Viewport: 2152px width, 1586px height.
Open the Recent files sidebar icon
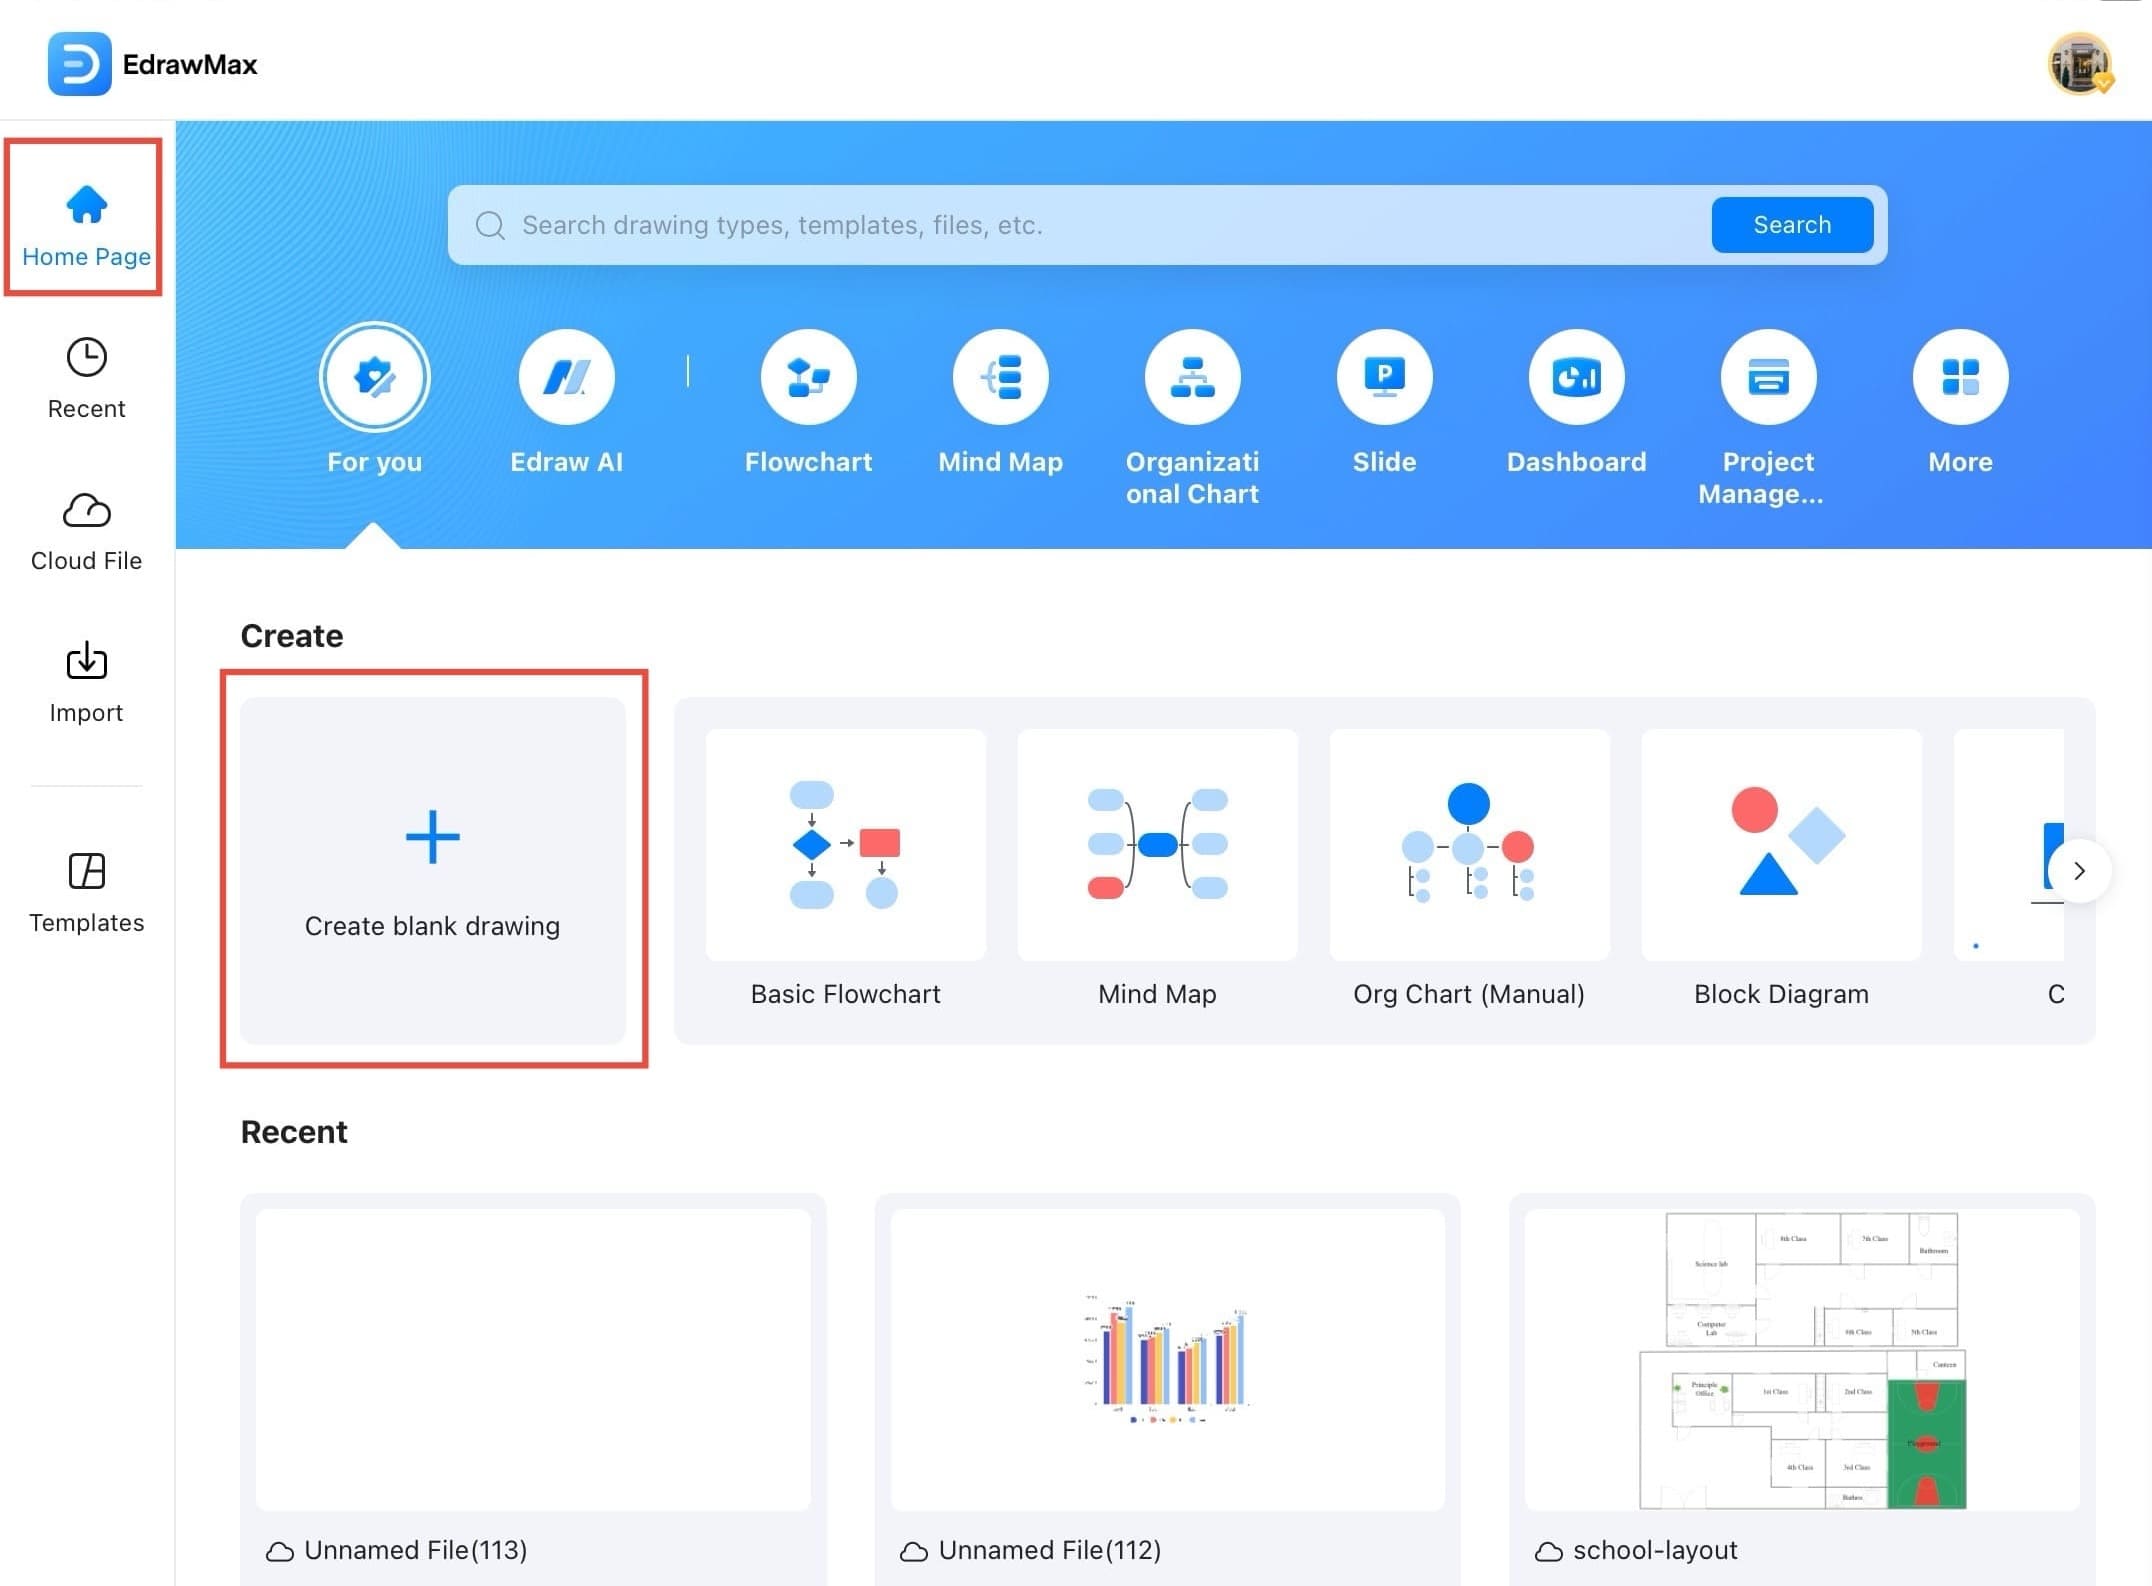coord(86,378)
